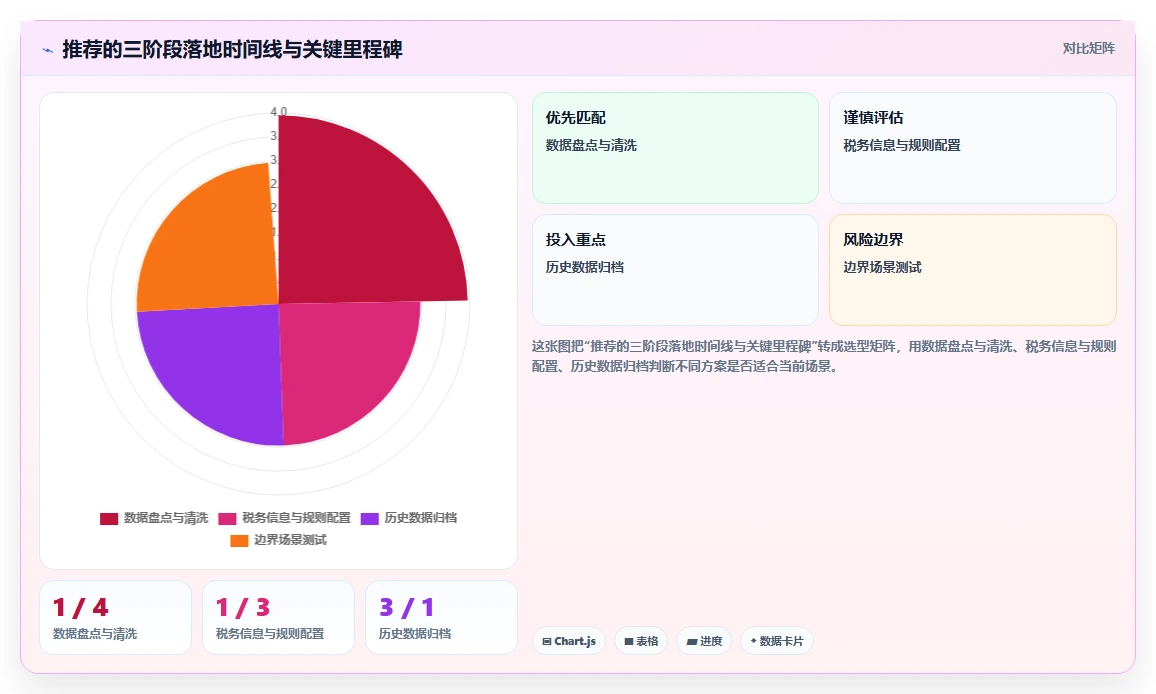1156x694 pixels.
Task: Click the square icon in 表格 chip
Action: click(629, 642)
